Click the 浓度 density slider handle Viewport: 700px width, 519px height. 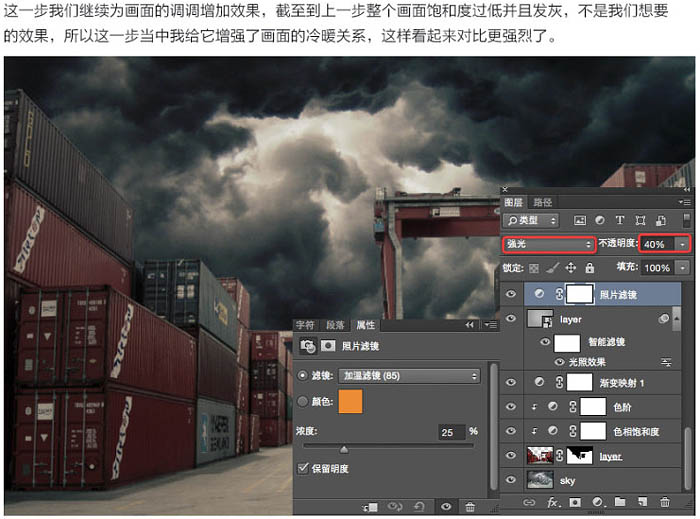(x=344, y=449)
